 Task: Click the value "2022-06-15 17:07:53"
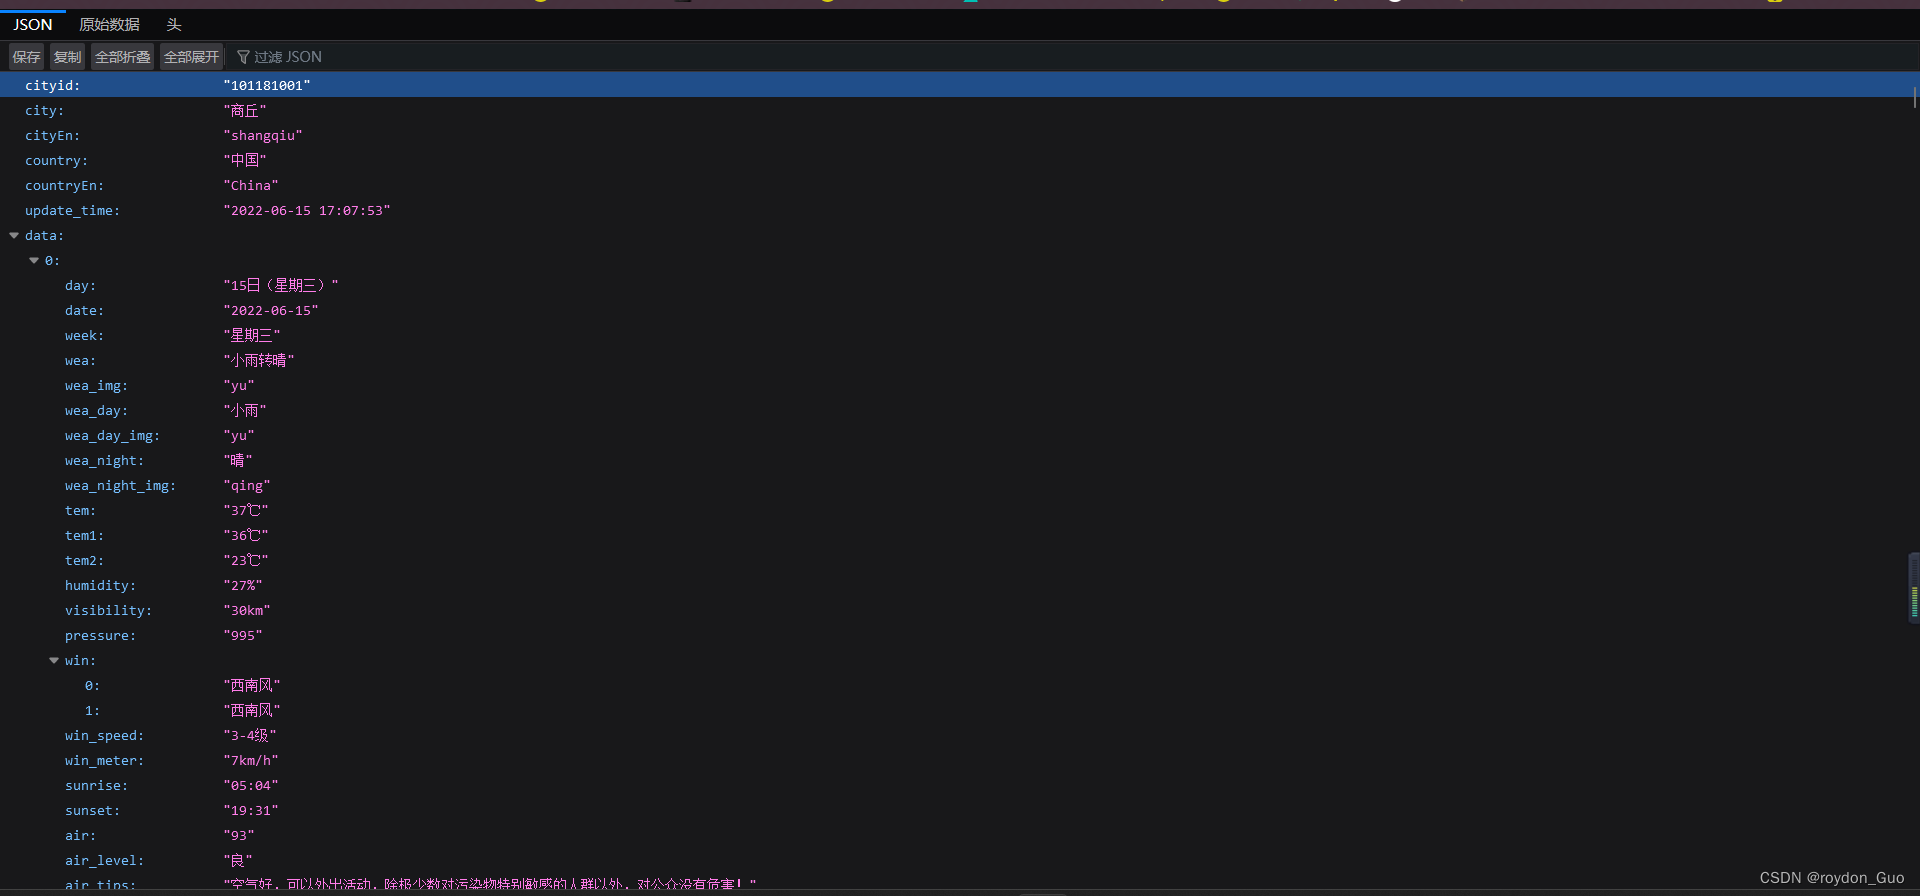coord(307,210)
